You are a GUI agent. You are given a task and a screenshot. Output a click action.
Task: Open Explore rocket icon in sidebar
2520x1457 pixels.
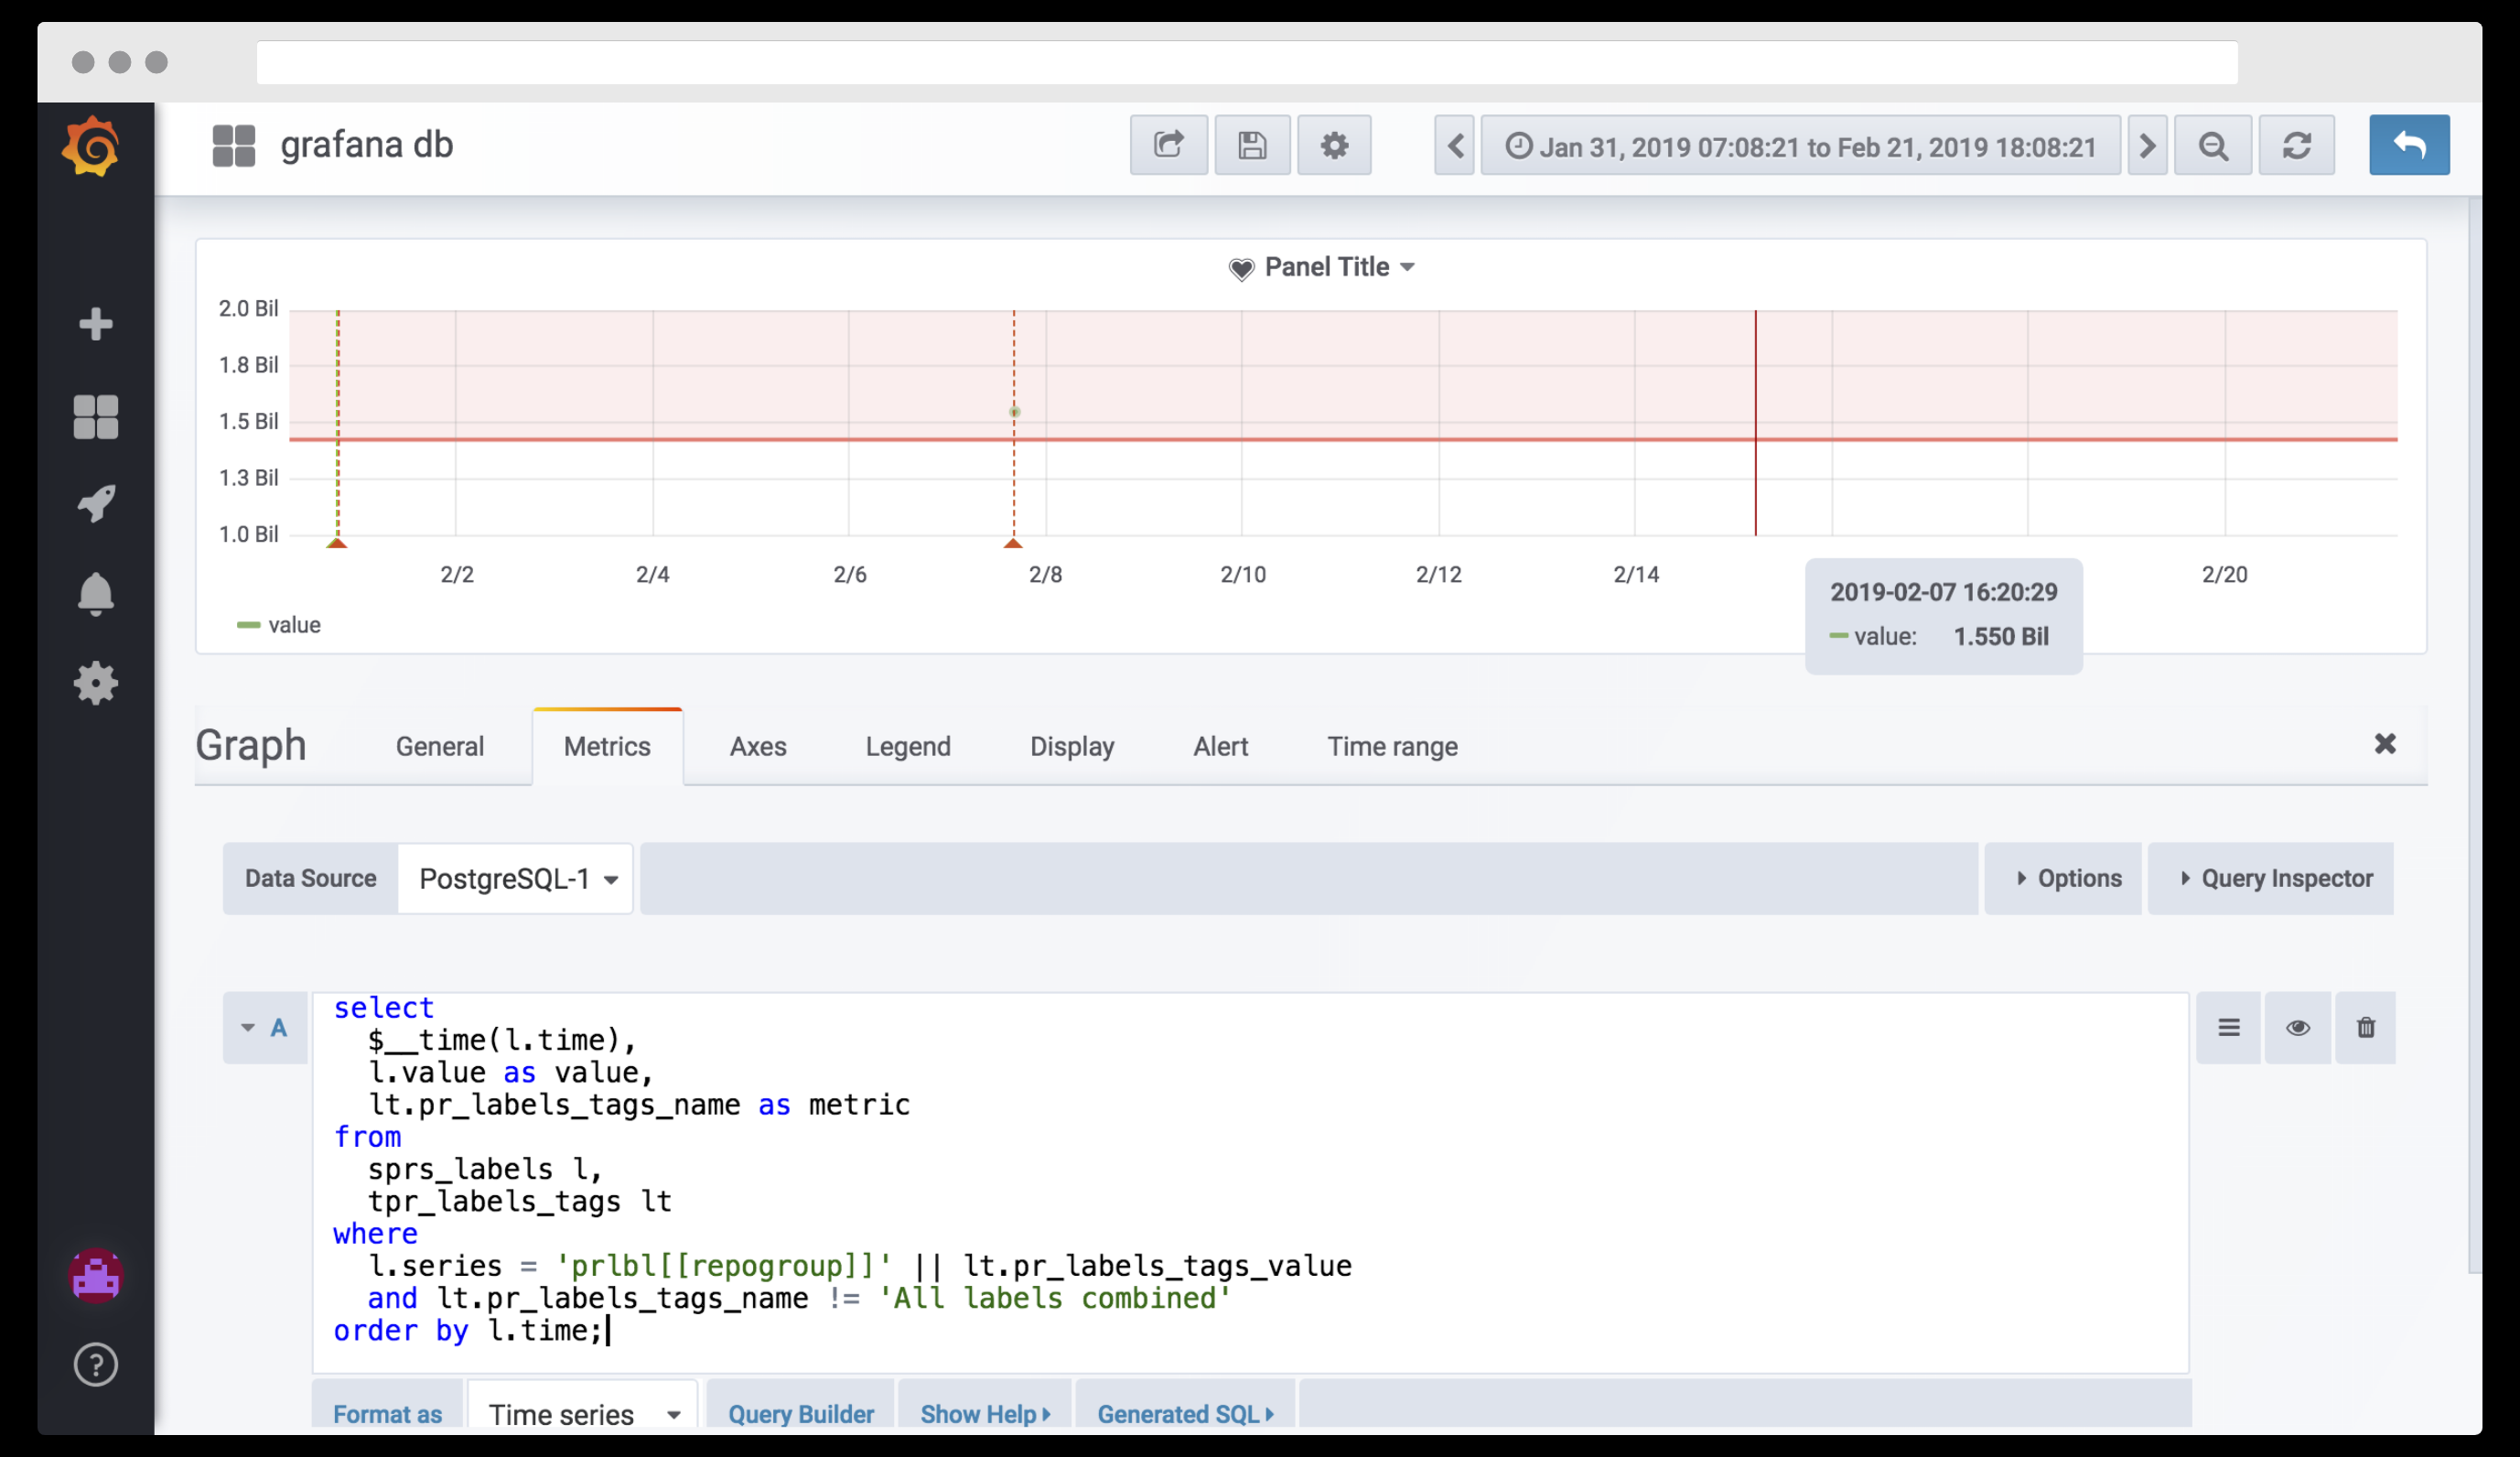(95, 503)
